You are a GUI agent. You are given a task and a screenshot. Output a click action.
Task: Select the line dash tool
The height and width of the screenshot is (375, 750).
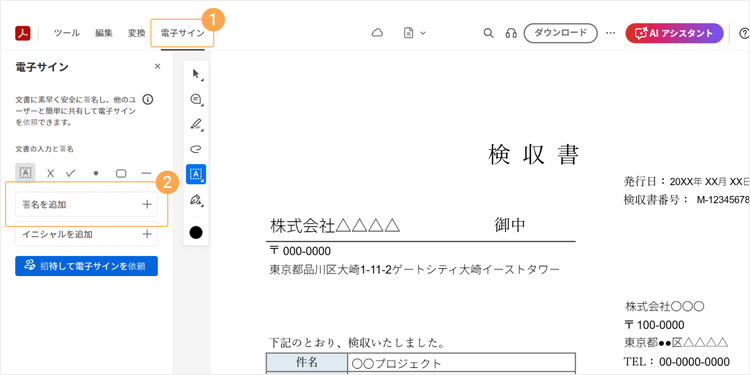[x=146, y=174]
